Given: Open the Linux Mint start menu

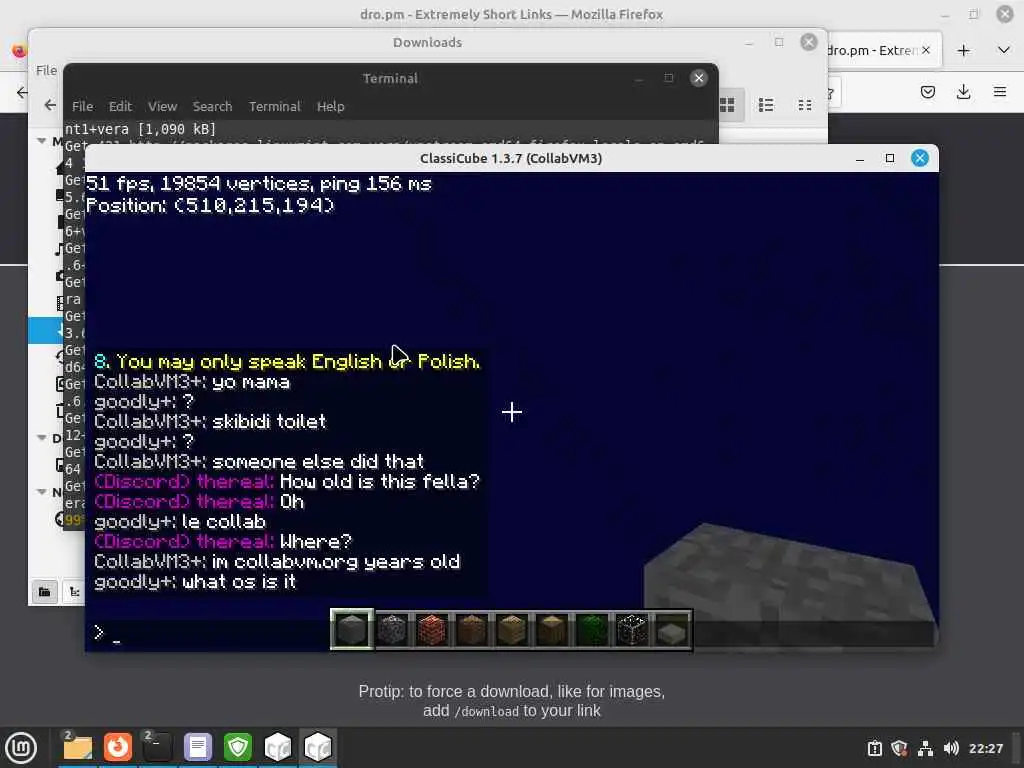Looking at the screenshot, I should [x=22, y=747].
